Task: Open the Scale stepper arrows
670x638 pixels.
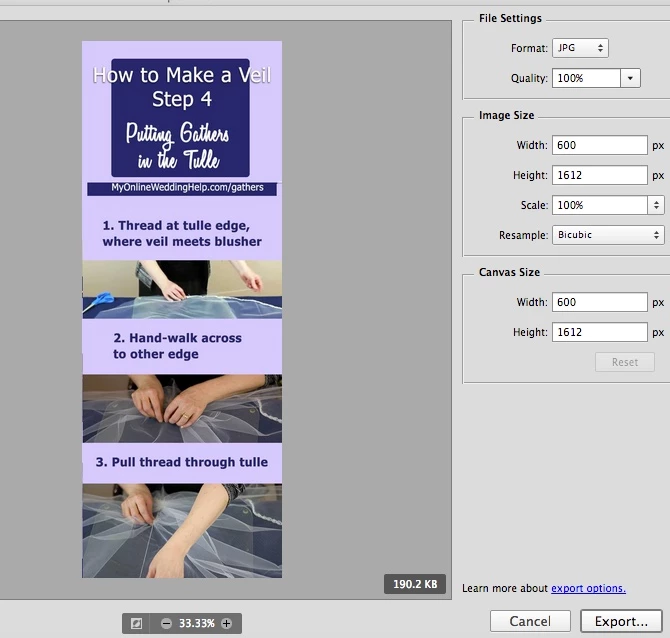Action: click(x=656, y=205)
